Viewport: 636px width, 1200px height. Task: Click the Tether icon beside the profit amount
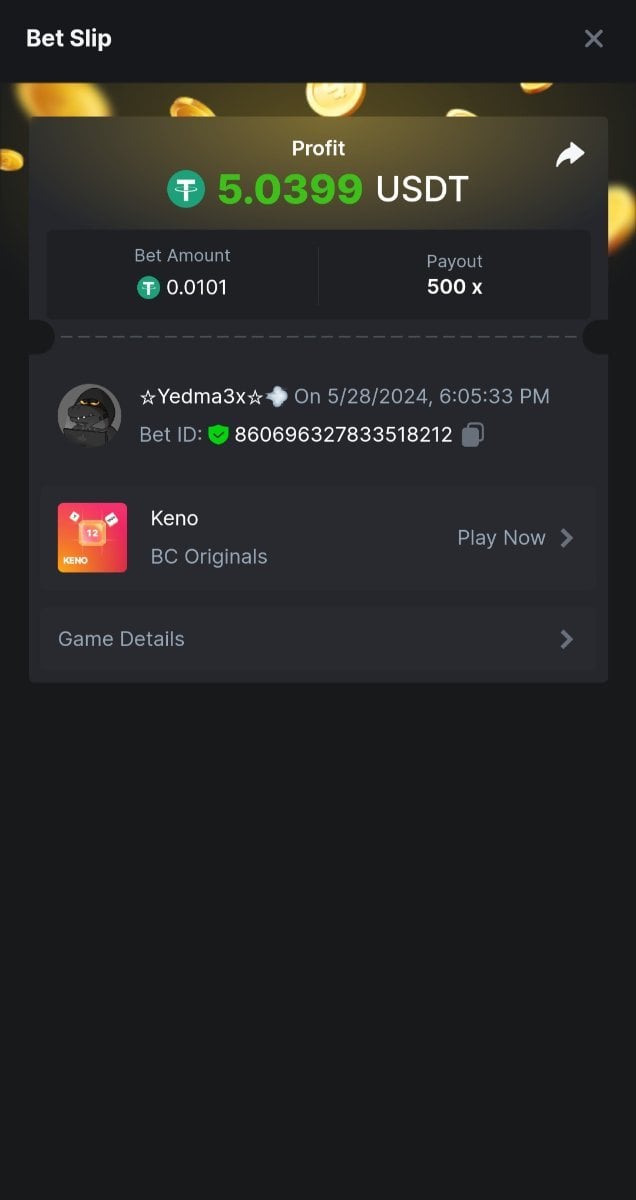(x=186, y=189)
